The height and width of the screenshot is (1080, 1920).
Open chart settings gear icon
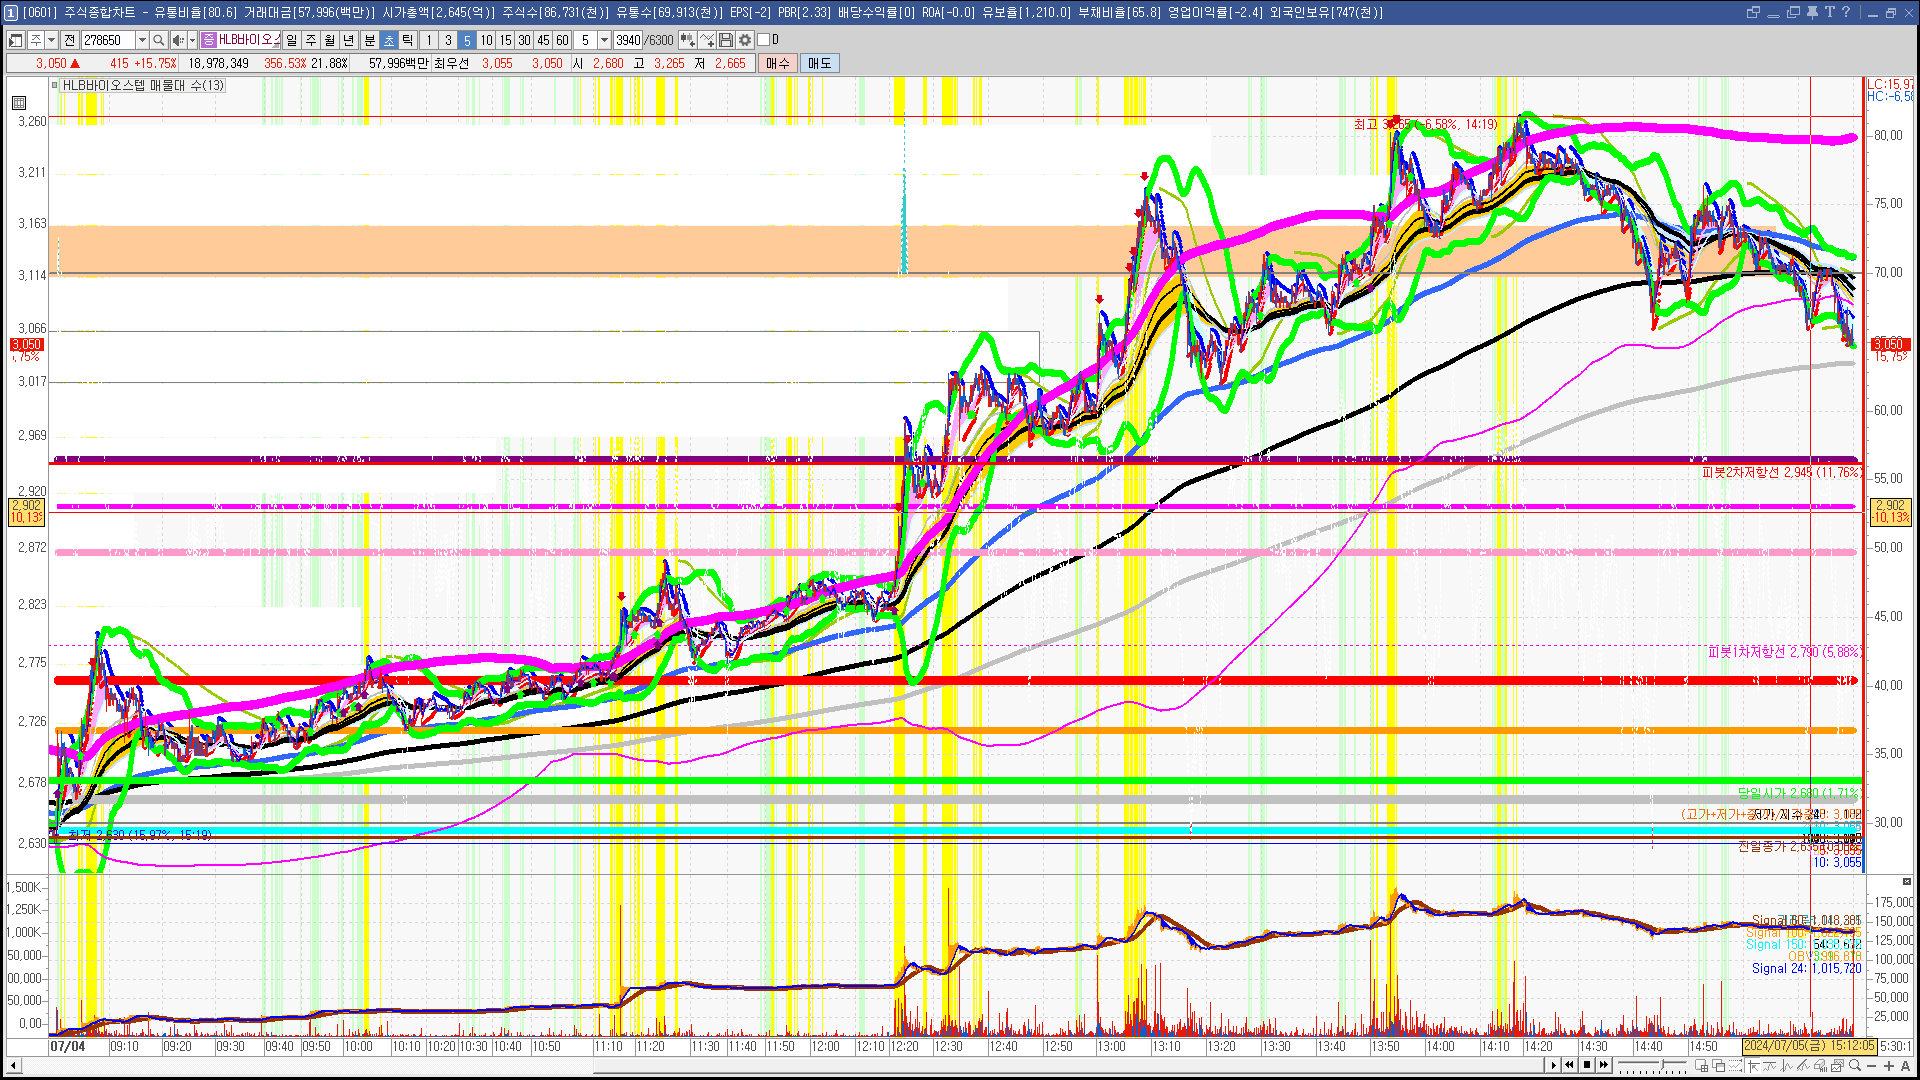coord(745,40)
